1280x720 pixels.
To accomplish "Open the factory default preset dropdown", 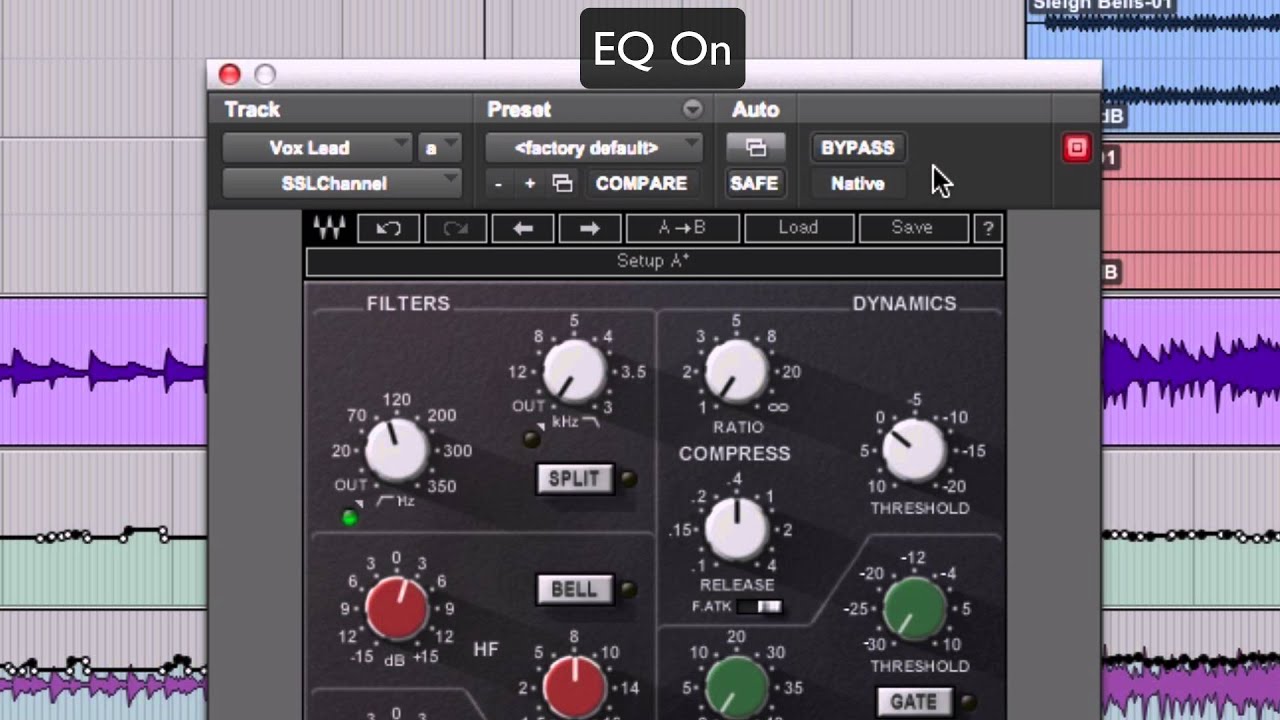I will click(594, 148).
